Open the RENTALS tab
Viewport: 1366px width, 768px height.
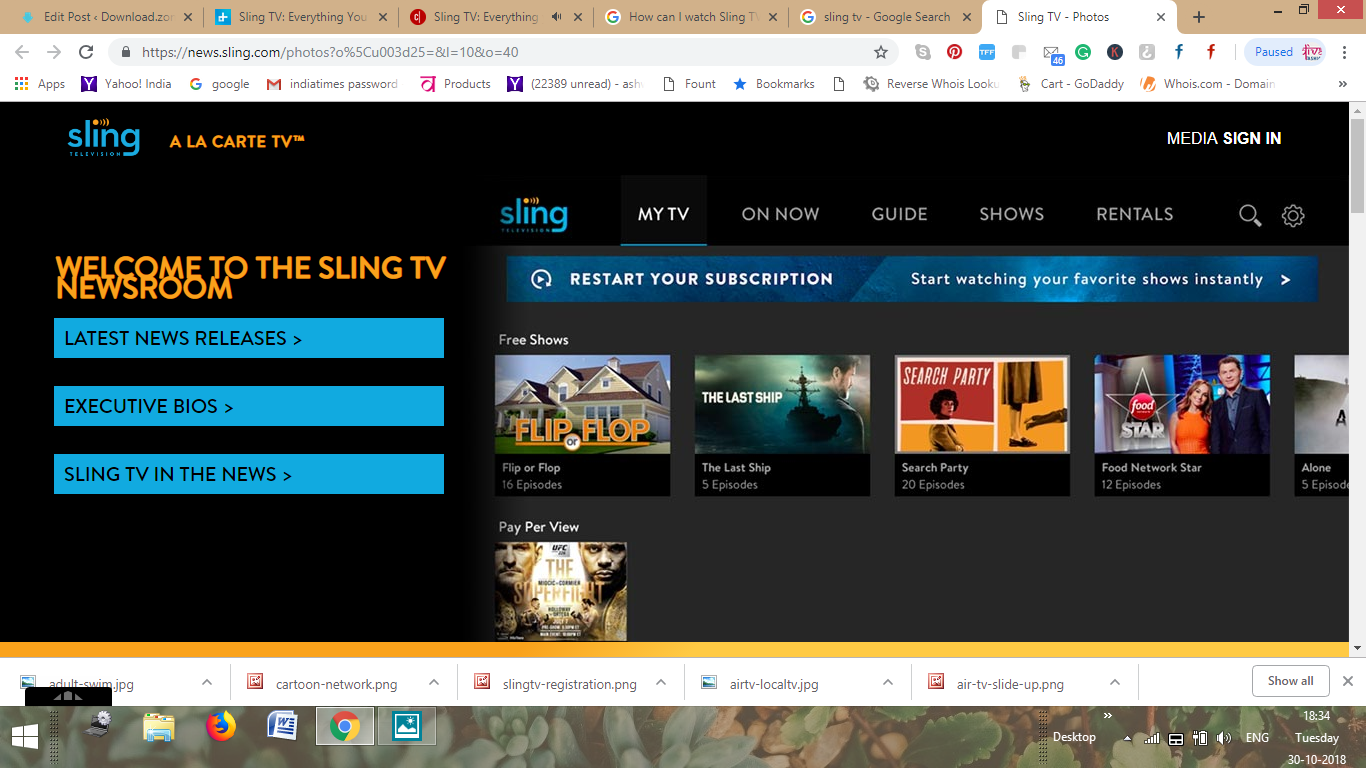point(1135,214)
